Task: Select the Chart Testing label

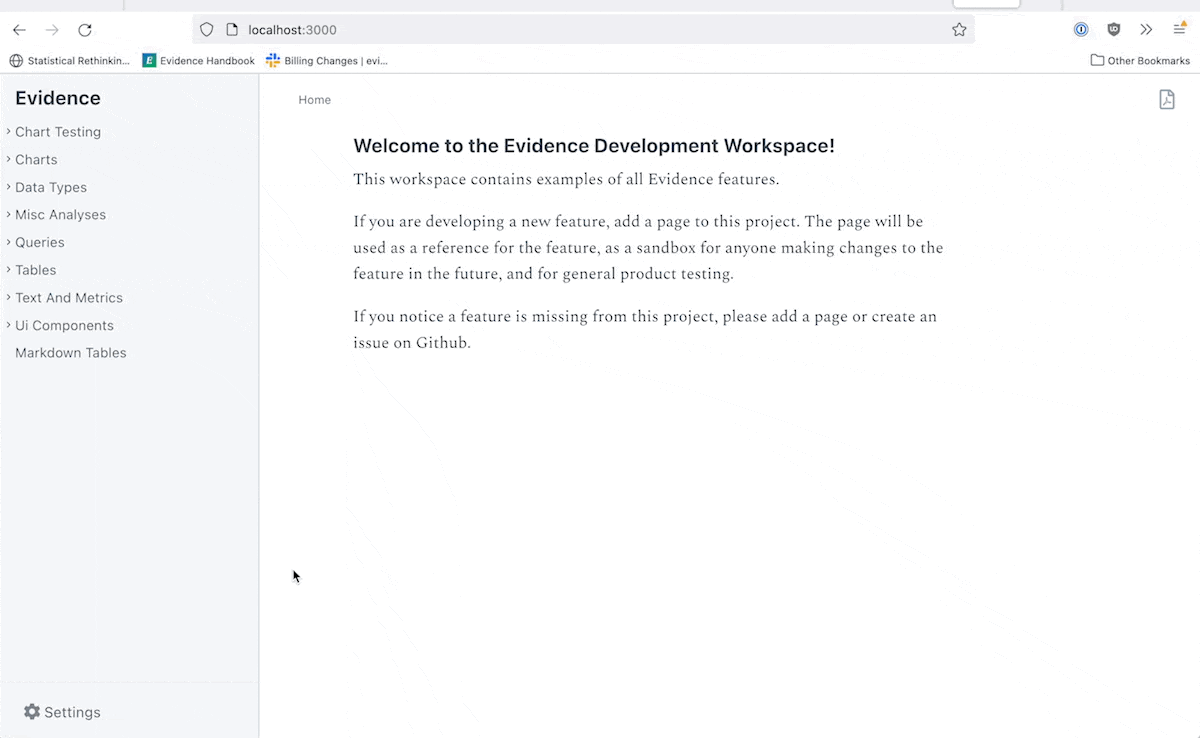Action: tap(58, 132)
